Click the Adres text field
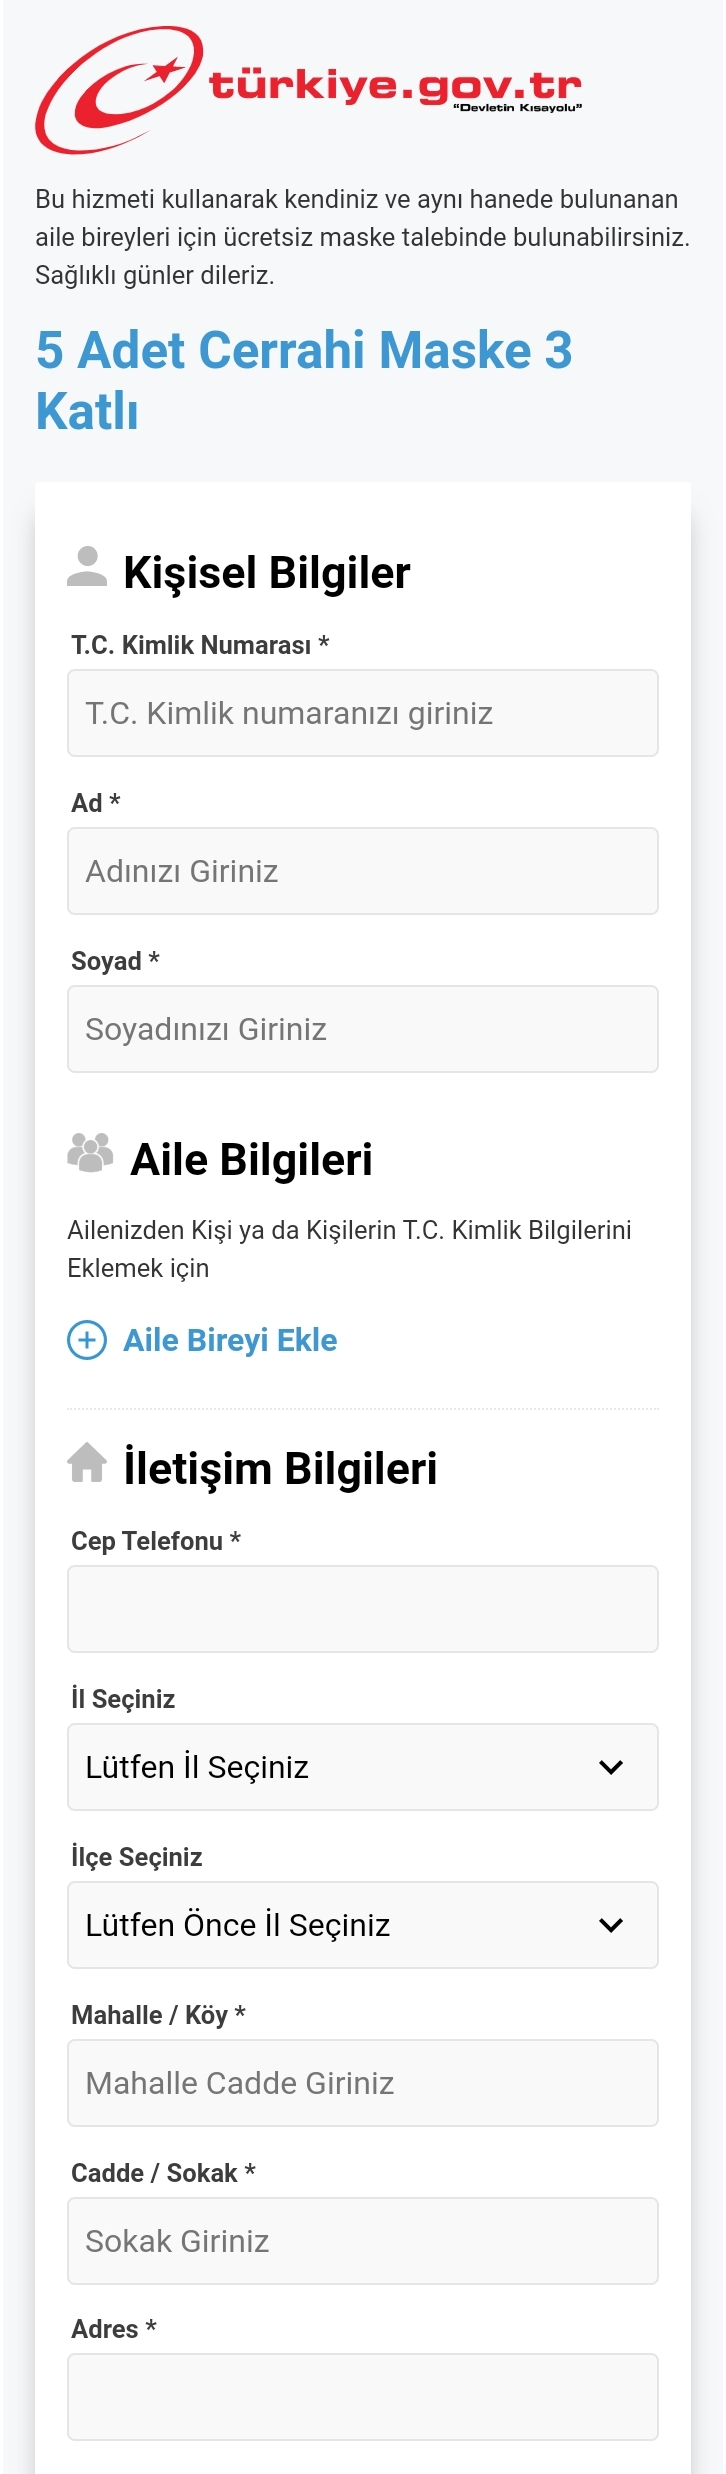Image resolution: width=726 pixels, height=2474 pixels. (x=362, y=2397)
